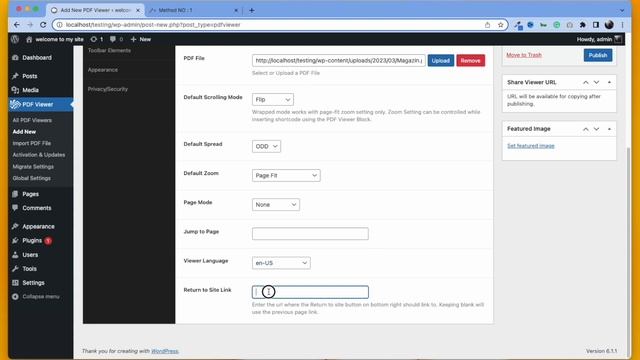
Task: Open the comments bubble in admin bar
Action: pos(116,39)
